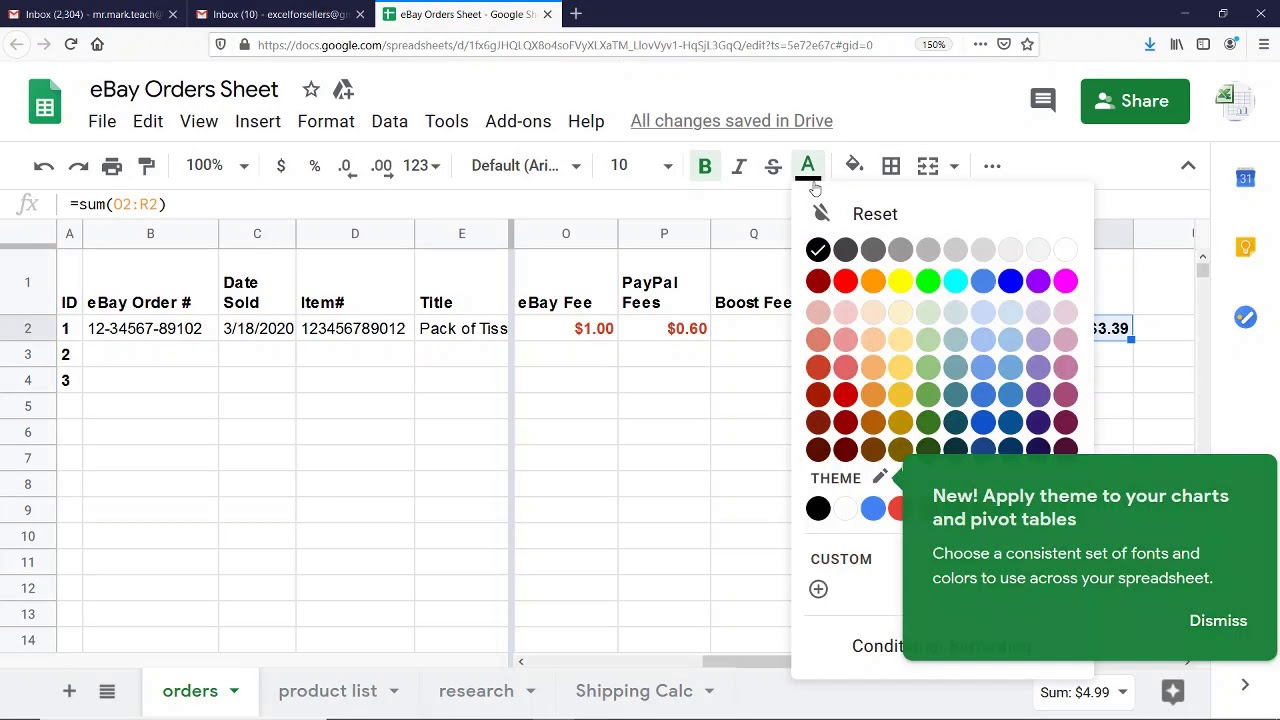Image resolution: width=1280 pixels, height=720 pixels.
Task: Dismiss the theme notification
Action: (x=1218, y=621)
